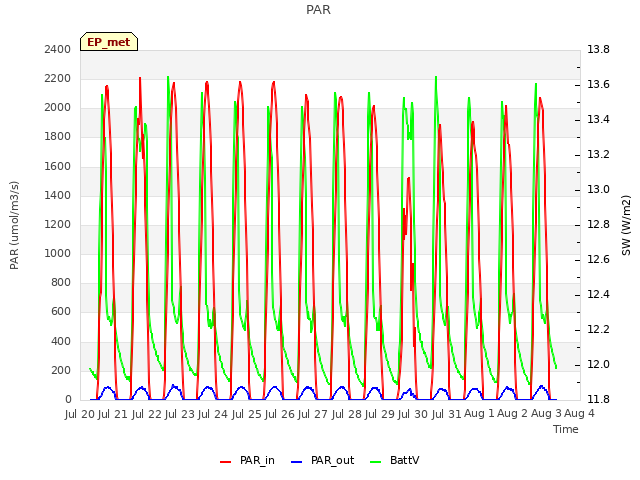
Task: Click the 2400 left axis tick label
Action: tap(58, 50)
